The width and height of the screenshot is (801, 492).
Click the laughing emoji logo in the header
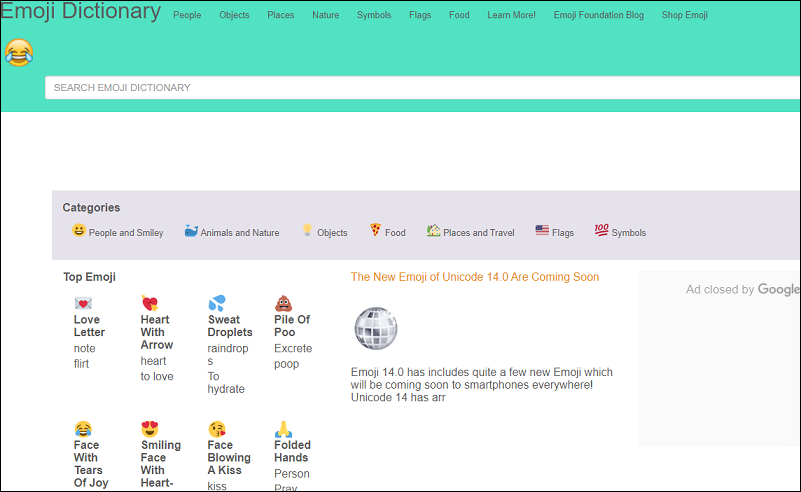click(19, 53)
